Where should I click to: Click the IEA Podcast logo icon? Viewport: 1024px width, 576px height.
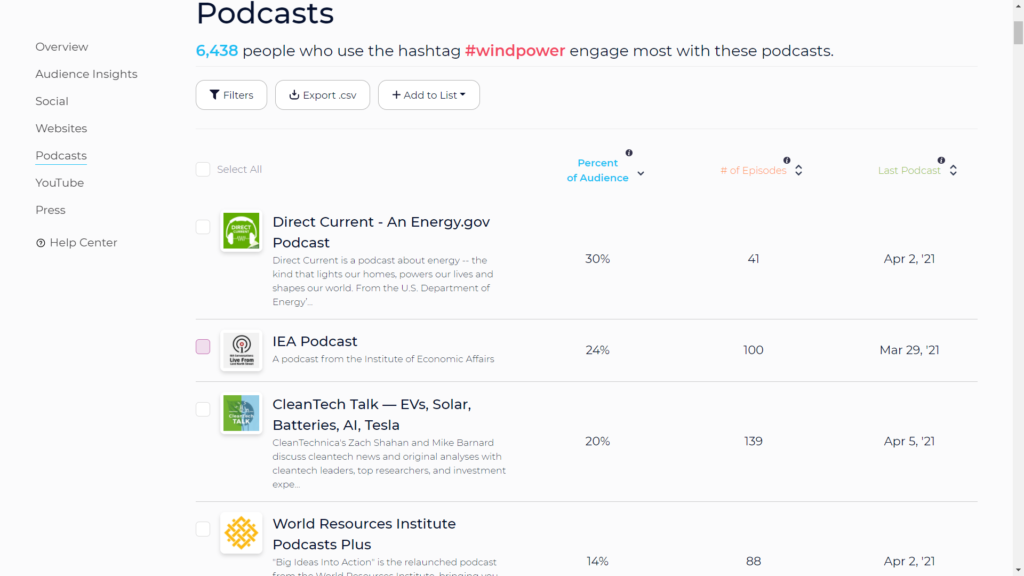click(241, 351)
